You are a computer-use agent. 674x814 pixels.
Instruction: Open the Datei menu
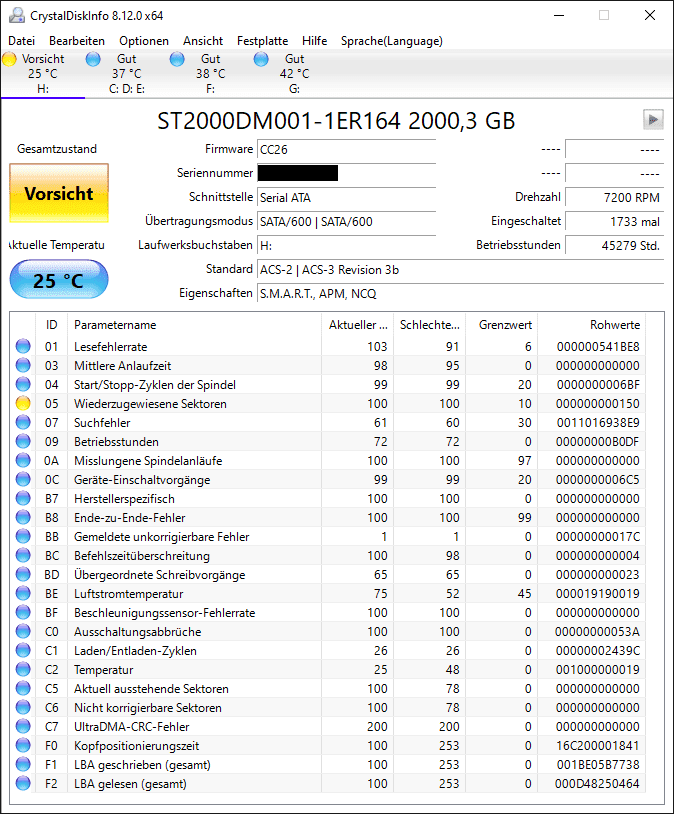click(22, 41)
